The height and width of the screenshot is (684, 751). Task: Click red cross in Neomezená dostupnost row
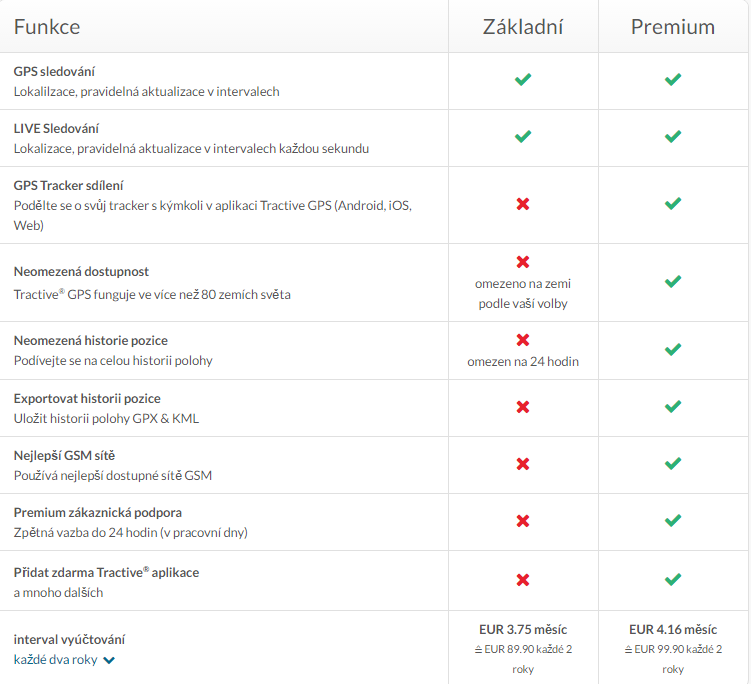tap(522, 262)
